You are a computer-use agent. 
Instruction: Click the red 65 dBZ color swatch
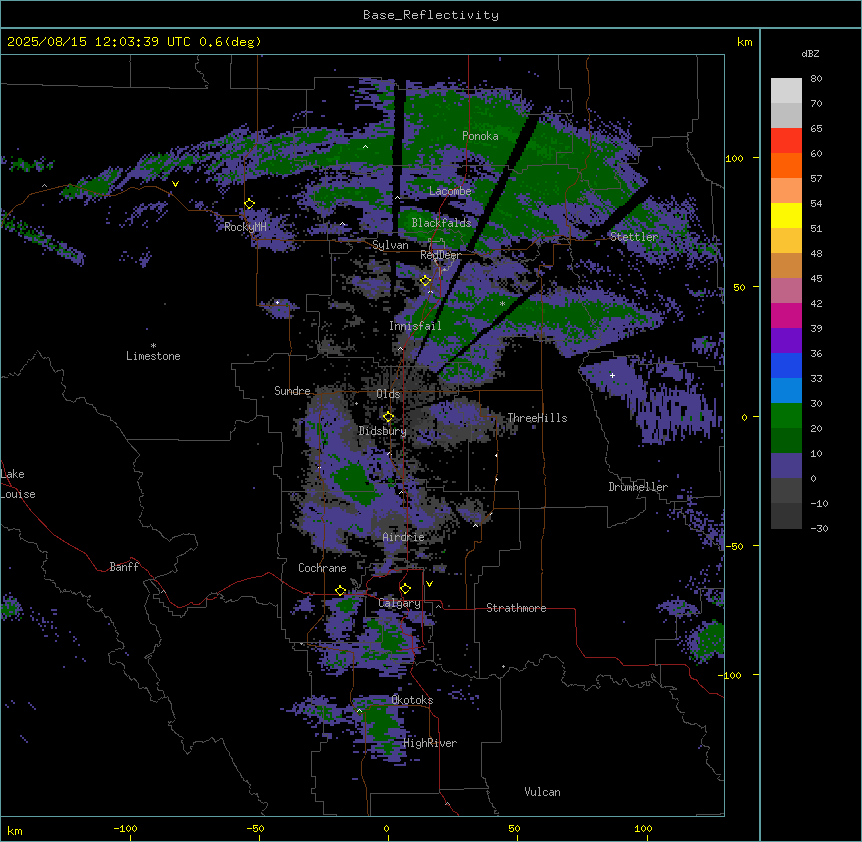point(786,141)
